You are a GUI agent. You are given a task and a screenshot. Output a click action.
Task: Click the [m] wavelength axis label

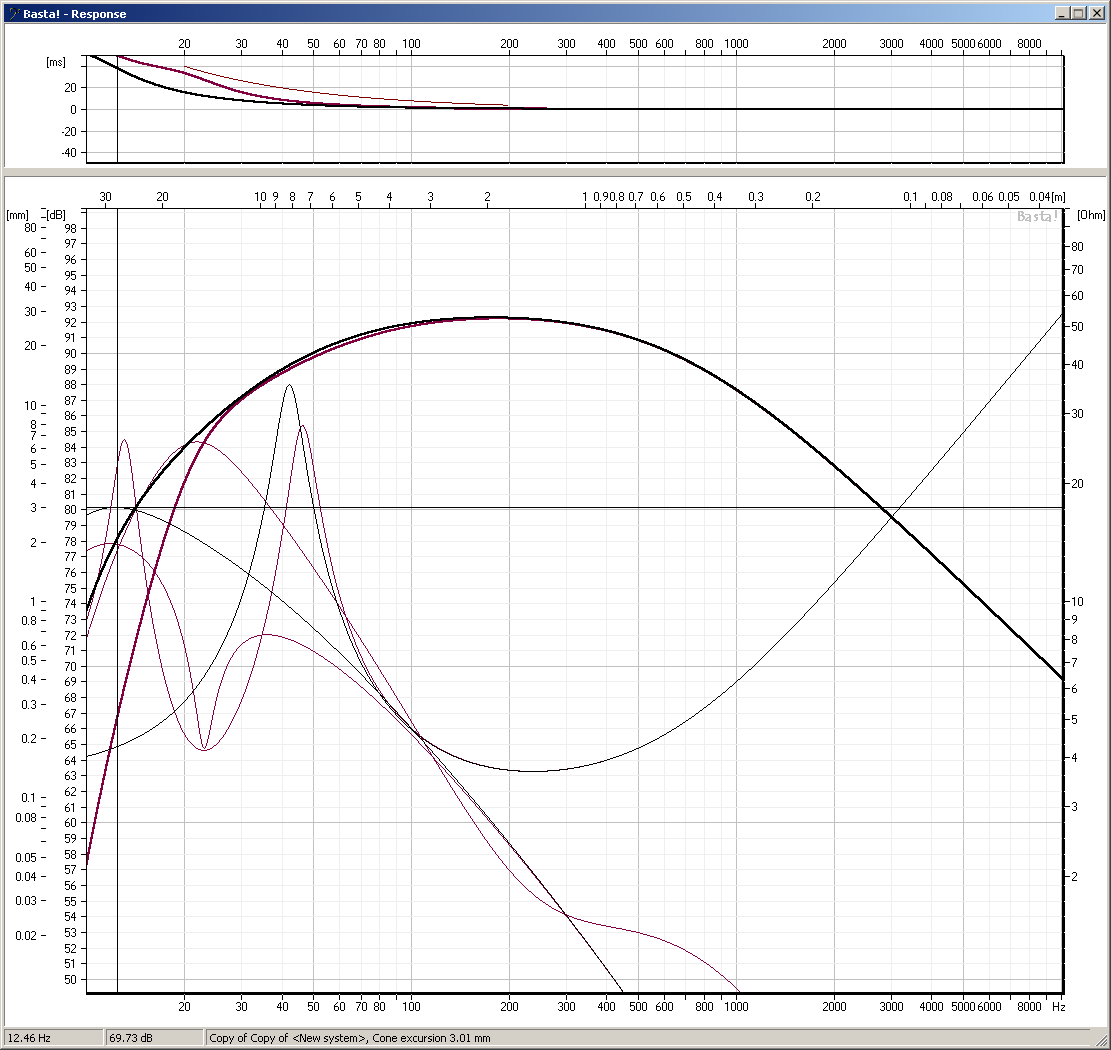click(1059, 197)
